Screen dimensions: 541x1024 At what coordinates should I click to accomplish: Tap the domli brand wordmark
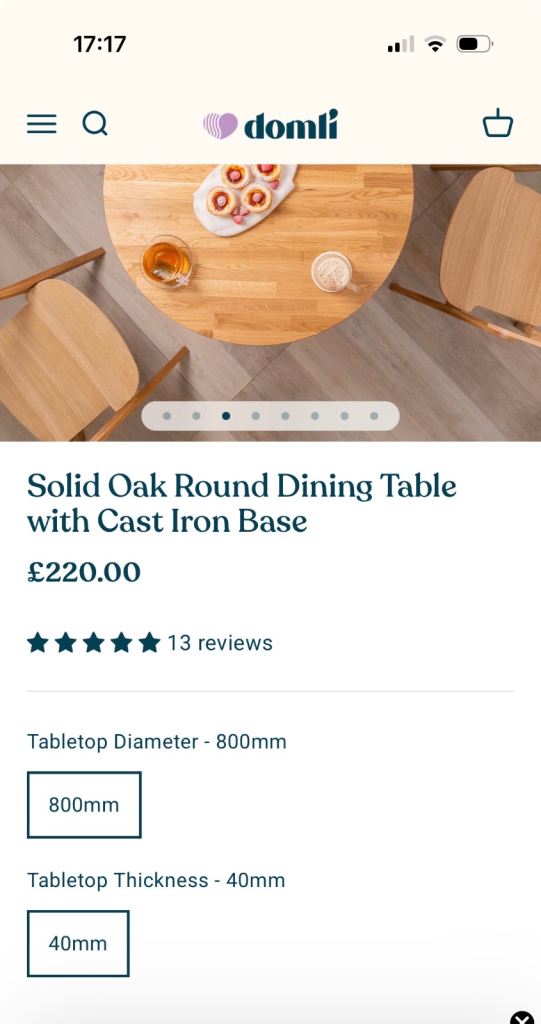click(291, 124)
